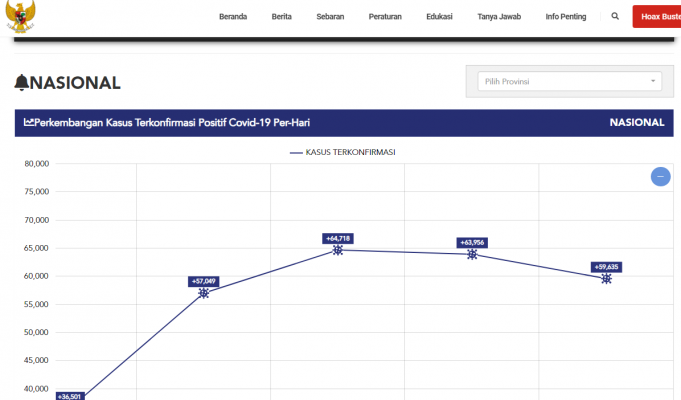
Task: Click the virus marker at +57,049
Action: (204, 293)
